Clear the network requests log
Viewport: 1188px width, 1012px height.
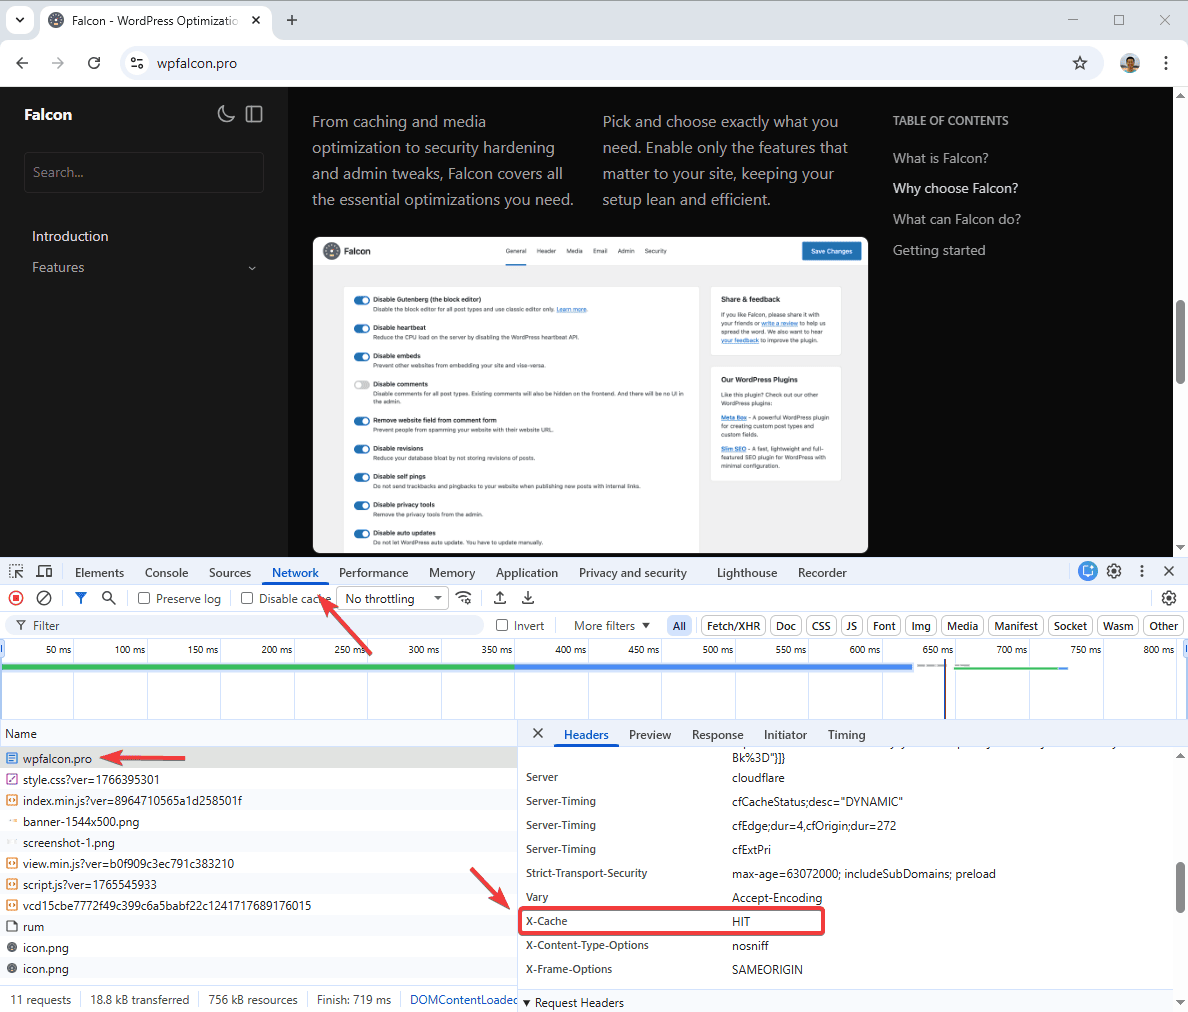(x=42, y=597)
